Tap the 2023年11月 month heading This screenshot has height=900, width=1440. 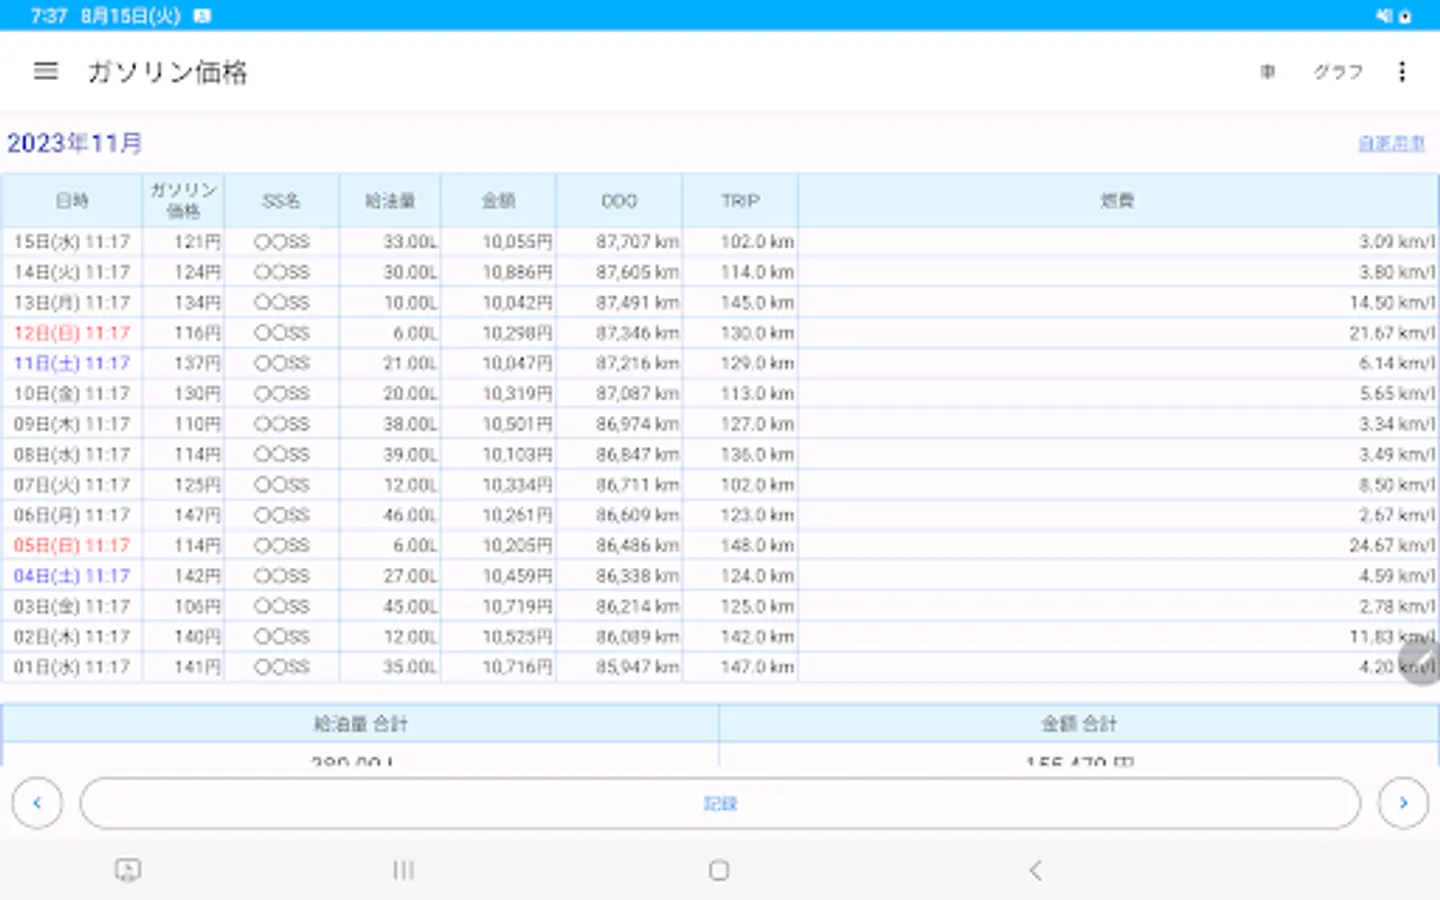(x=75, y=143)
